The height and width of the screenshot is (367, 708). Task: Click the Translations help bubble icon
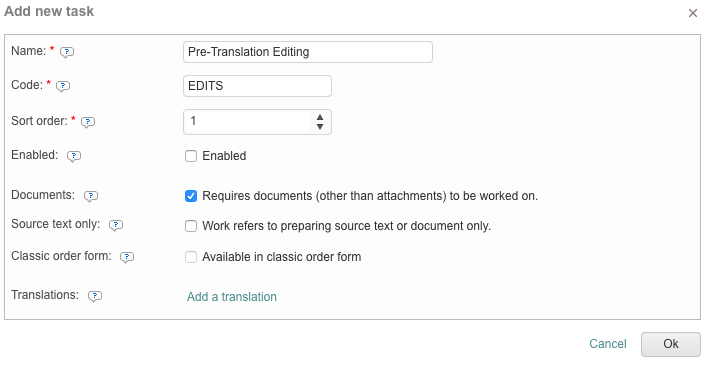(94, 296)
